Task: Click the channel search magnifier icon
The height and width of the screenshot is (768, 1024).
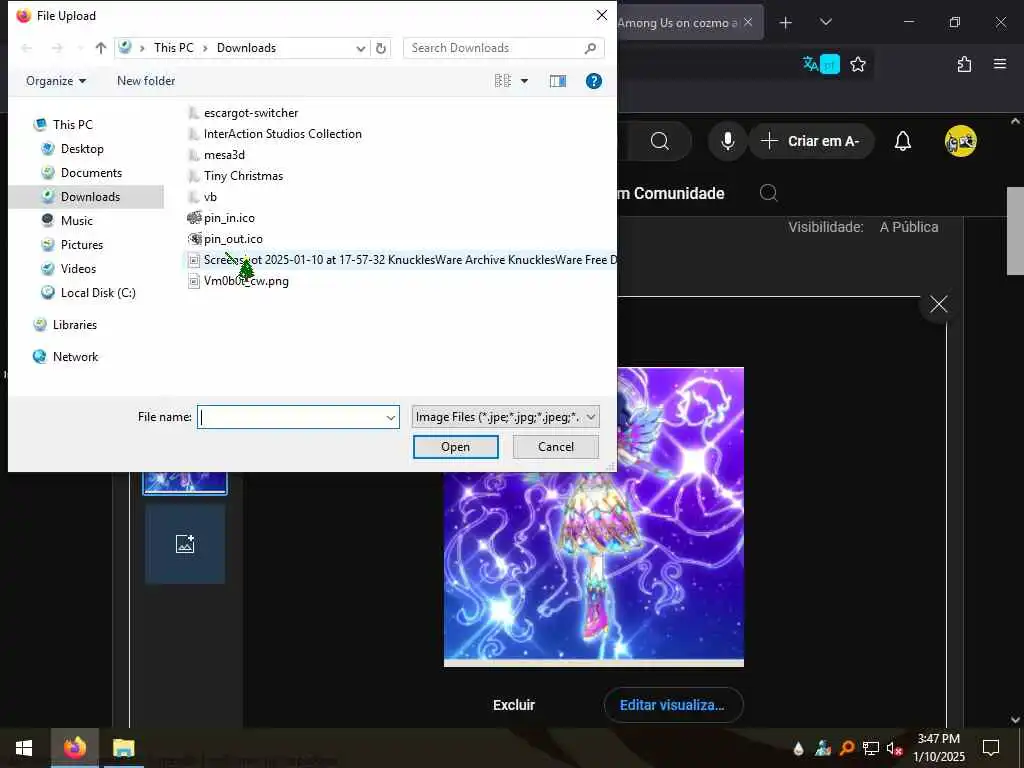Action: [x=769, y=193]
